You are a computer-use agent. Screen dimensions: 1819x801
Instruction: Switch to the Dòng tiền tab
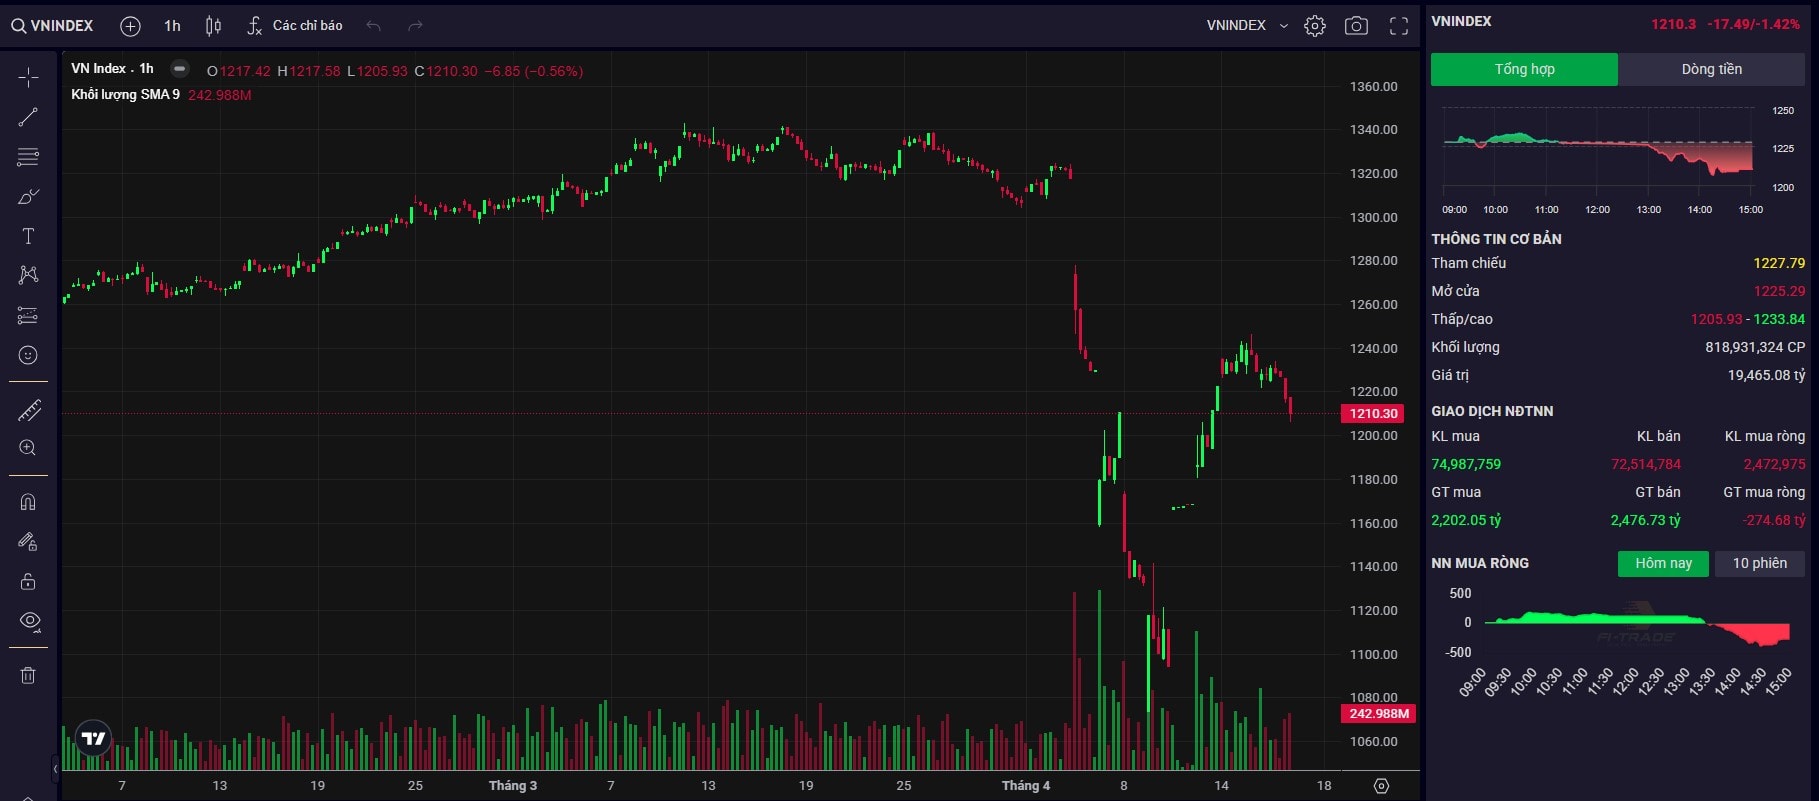[1711, 69]
